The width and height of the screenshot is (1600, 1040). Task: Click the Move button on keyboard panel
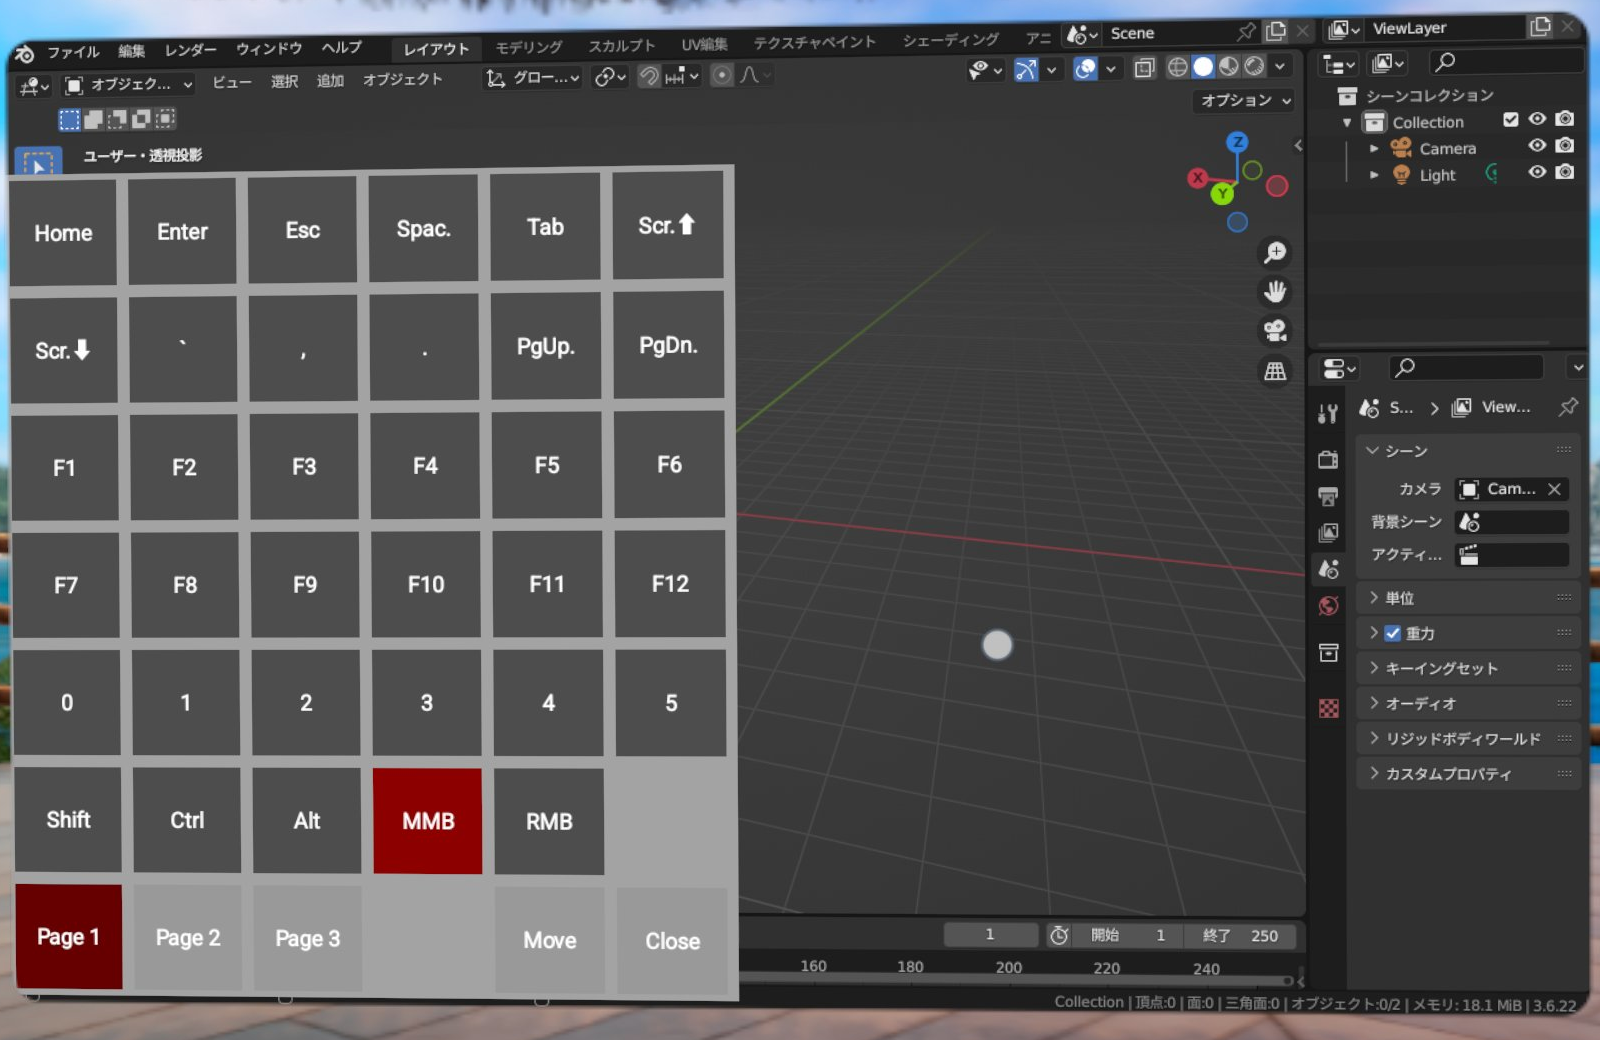(x=550, y=940)
